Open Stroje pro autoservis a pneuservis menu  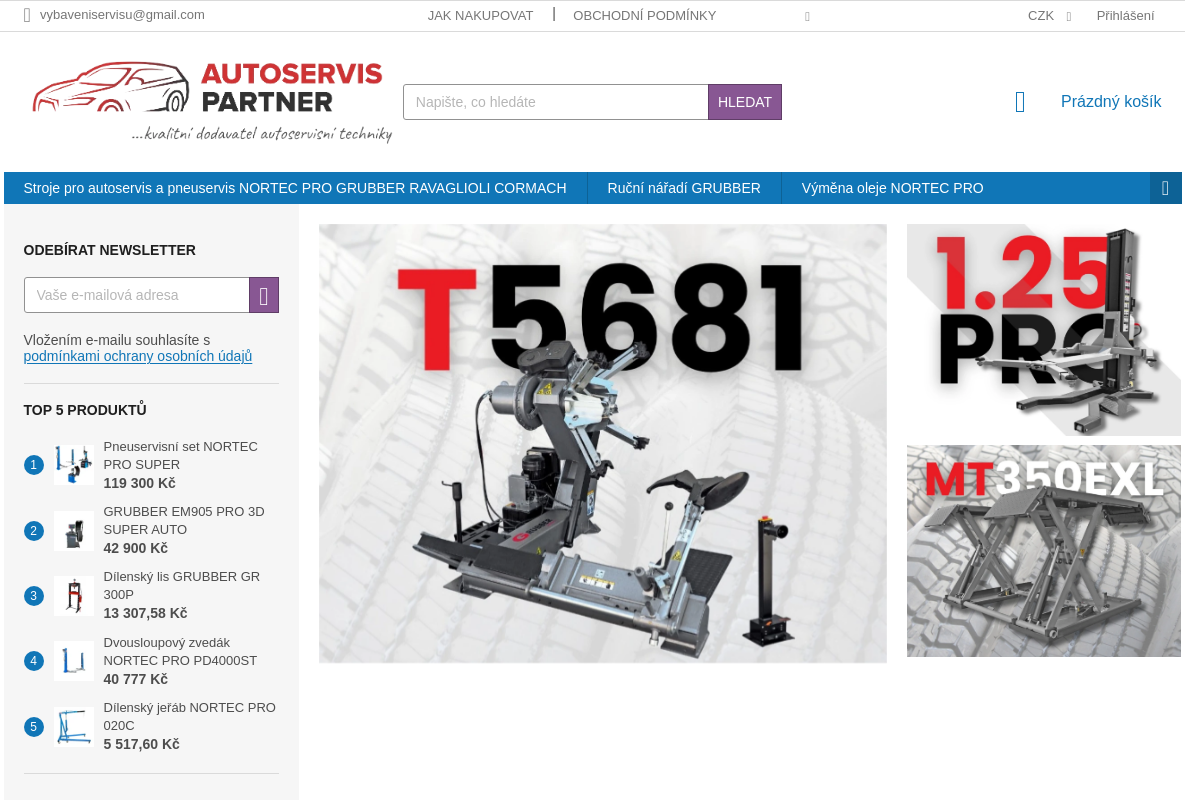(295, 188)
